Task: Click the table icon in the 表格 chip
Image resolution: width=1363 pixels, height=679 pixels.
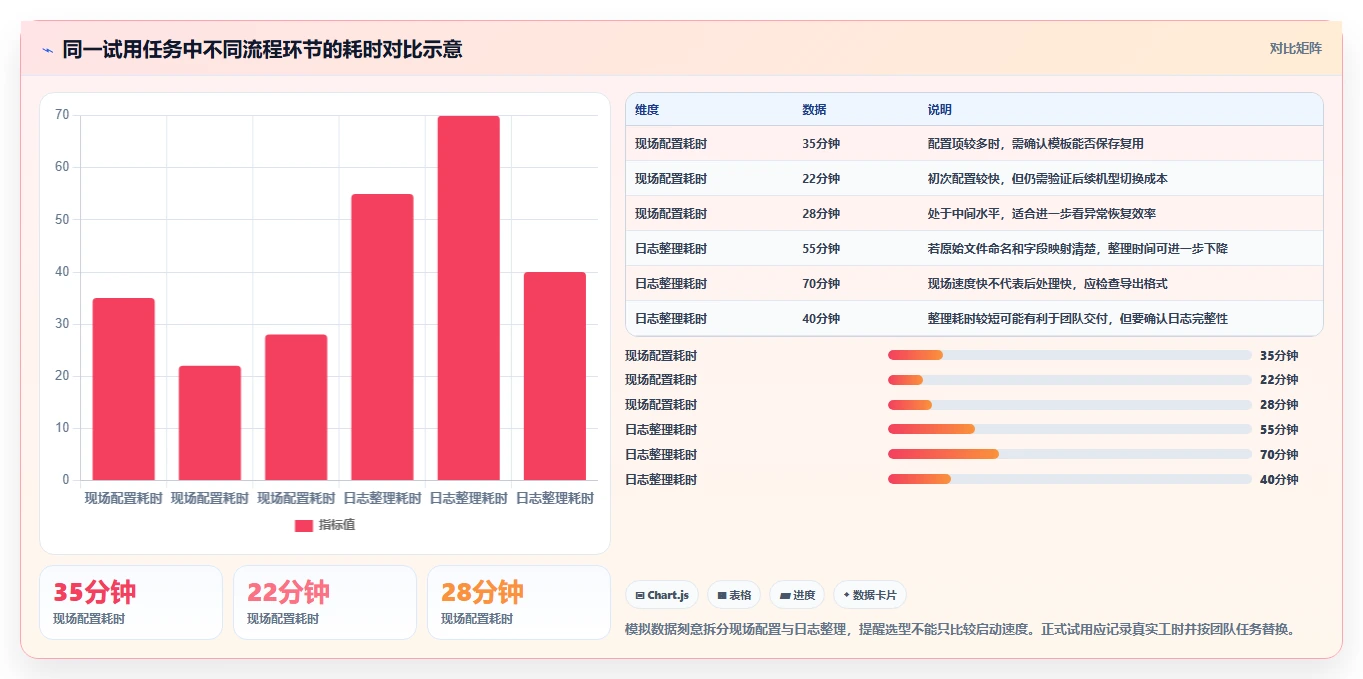Action: click(x=722, y=595)
